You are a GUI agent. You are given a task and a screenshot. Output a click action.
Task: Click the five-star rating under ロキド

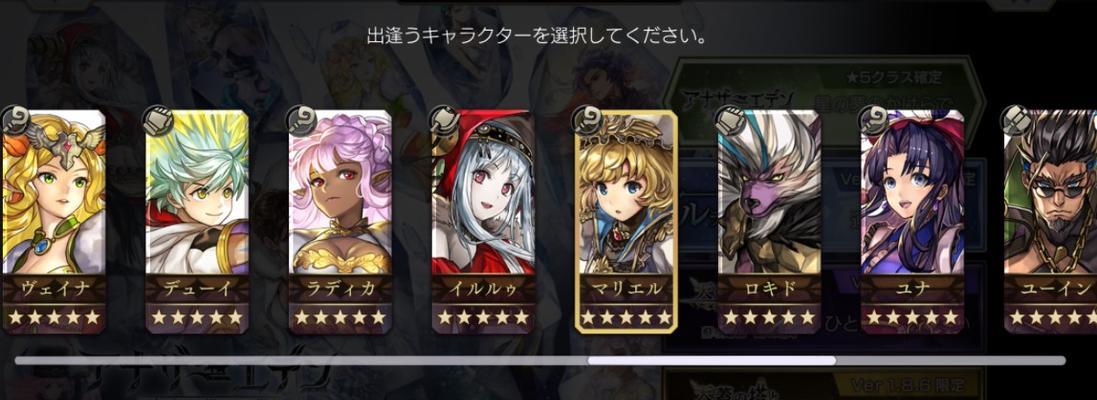[x=769, y=317]
